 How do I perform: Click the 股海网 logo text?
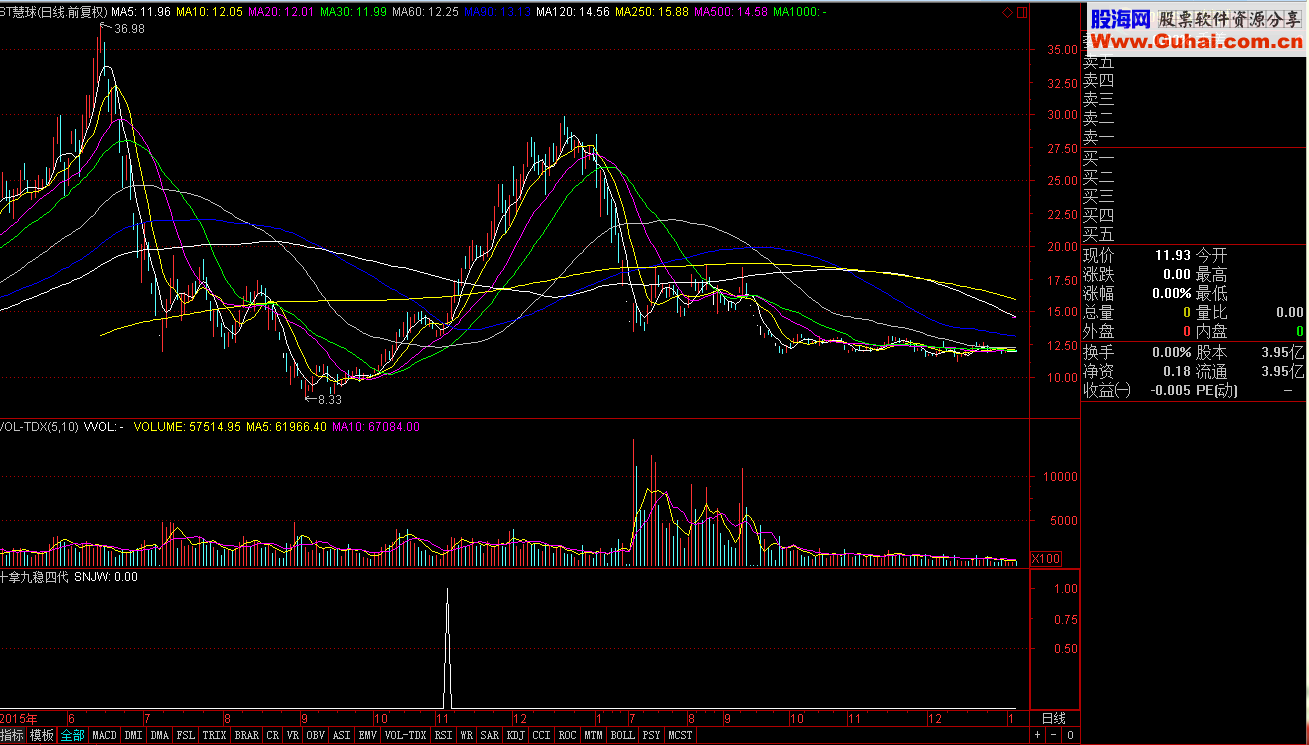[1121, 18]
